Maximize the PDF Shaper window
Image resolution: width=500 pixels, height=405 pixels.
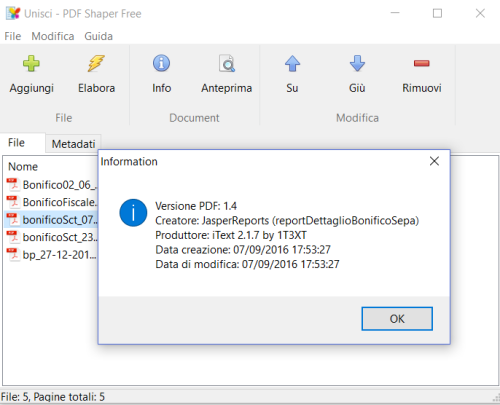coord(437,13)
